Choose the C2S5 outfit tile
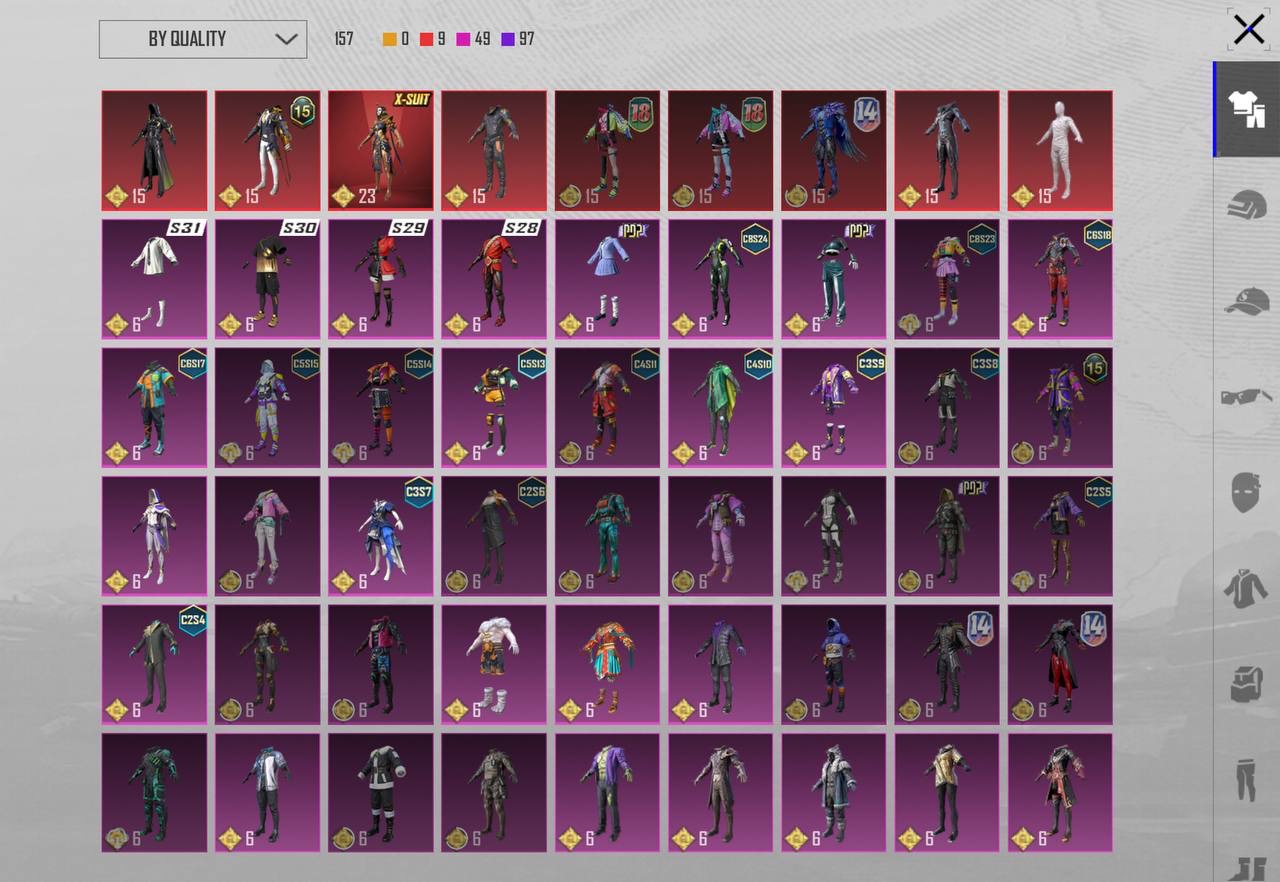This screenshot has width=1280, height=882. pos(1060,536)
